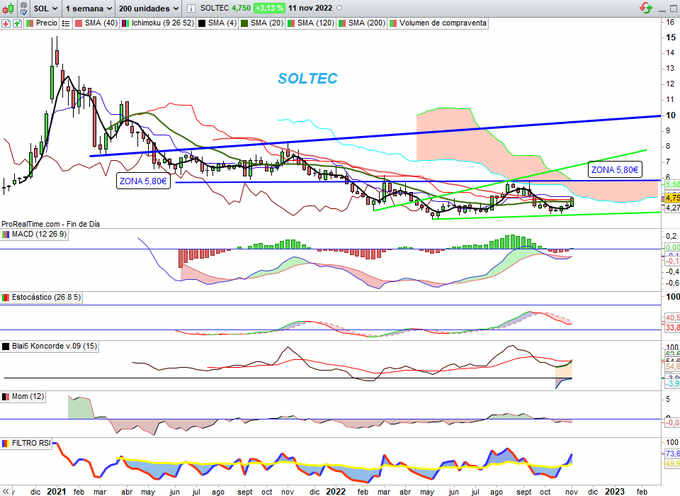The image size is (680, 496).
Task: Open SMA (120) indicator settings
Action: pos(315,23)
